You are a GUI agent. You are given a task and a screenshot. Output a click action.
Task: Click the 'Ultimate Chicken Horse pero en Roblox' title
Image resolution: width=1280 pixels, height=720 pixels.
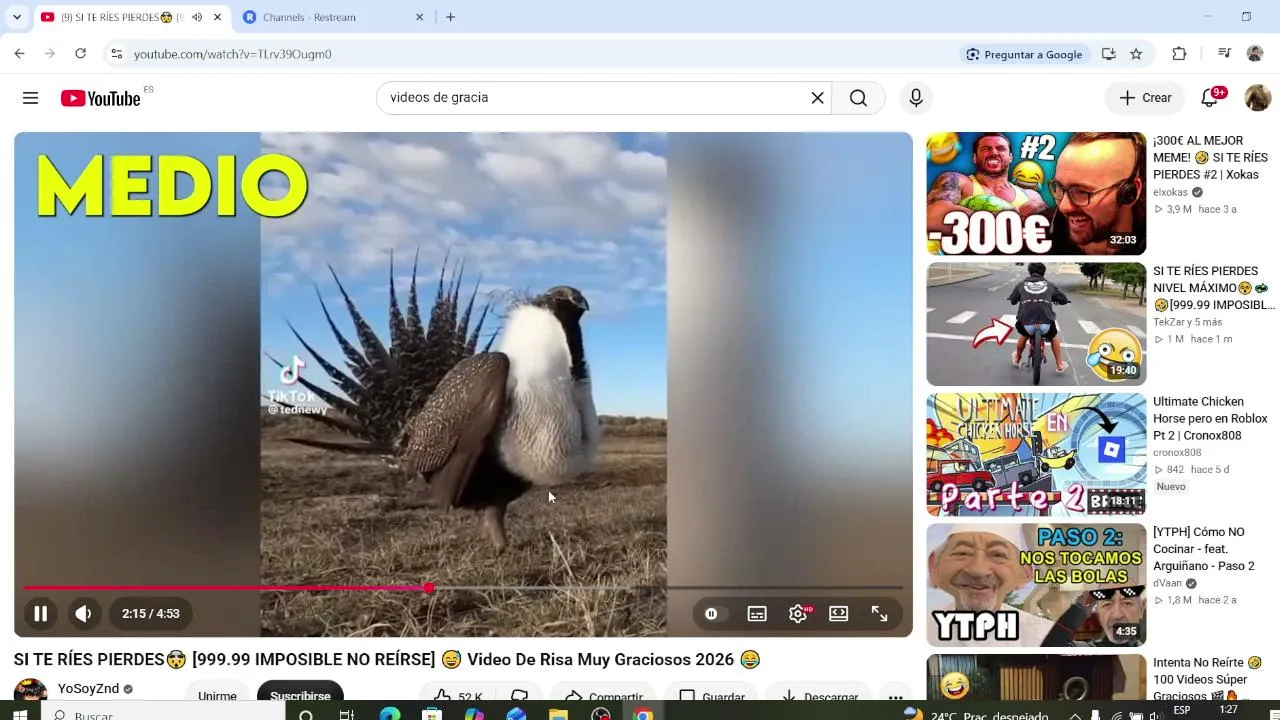pos(1210,419)
